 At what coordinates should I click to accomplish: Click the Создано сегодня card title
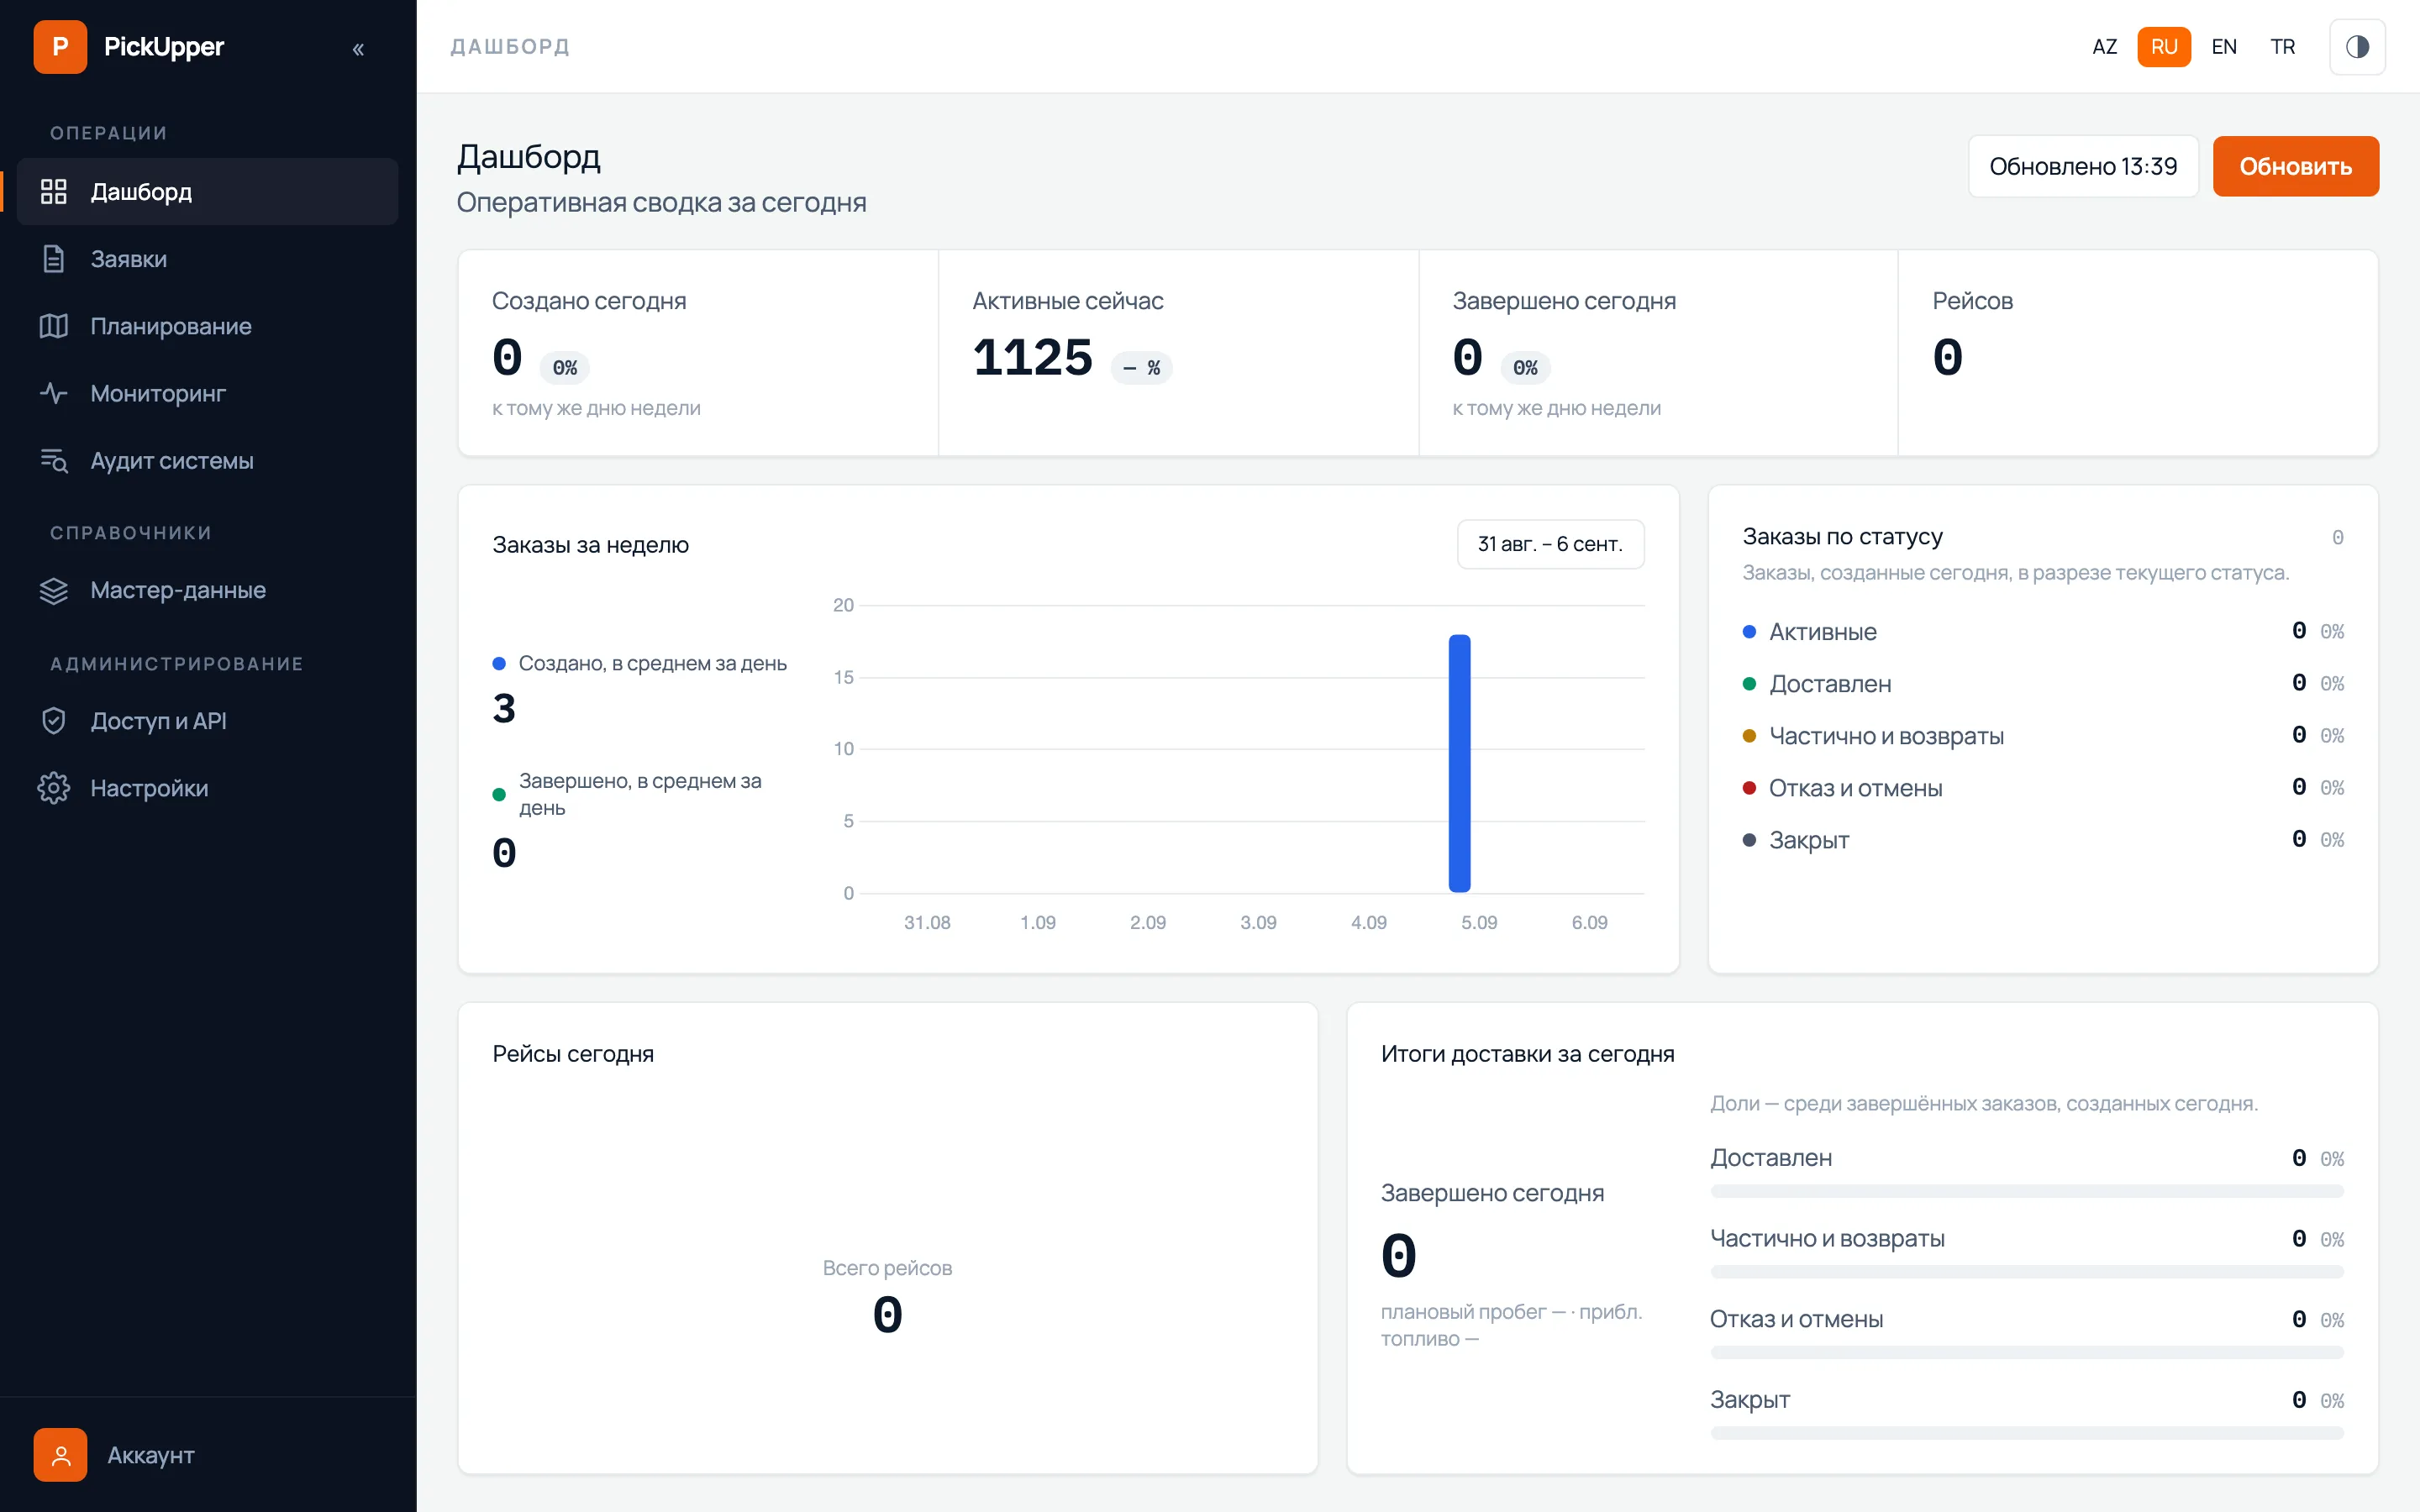pos(589,301)
